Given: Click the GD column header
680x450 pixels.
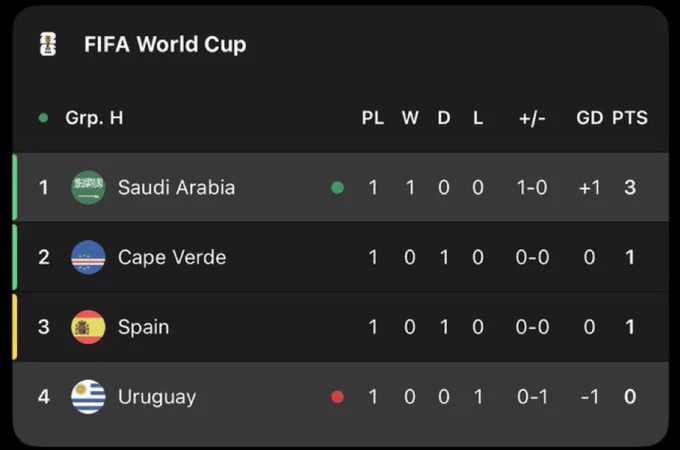Looking at the screenshot, I should 589,118.
